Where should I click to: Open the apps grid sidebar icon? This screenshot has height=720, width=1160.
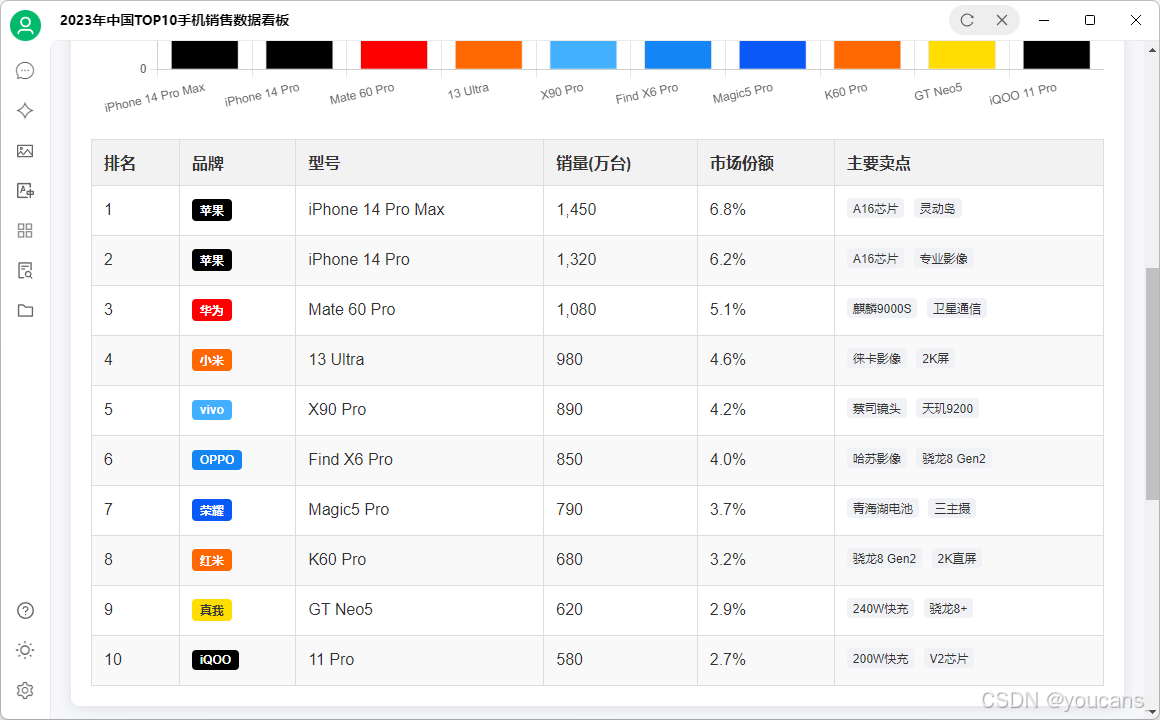pos(25,231)
